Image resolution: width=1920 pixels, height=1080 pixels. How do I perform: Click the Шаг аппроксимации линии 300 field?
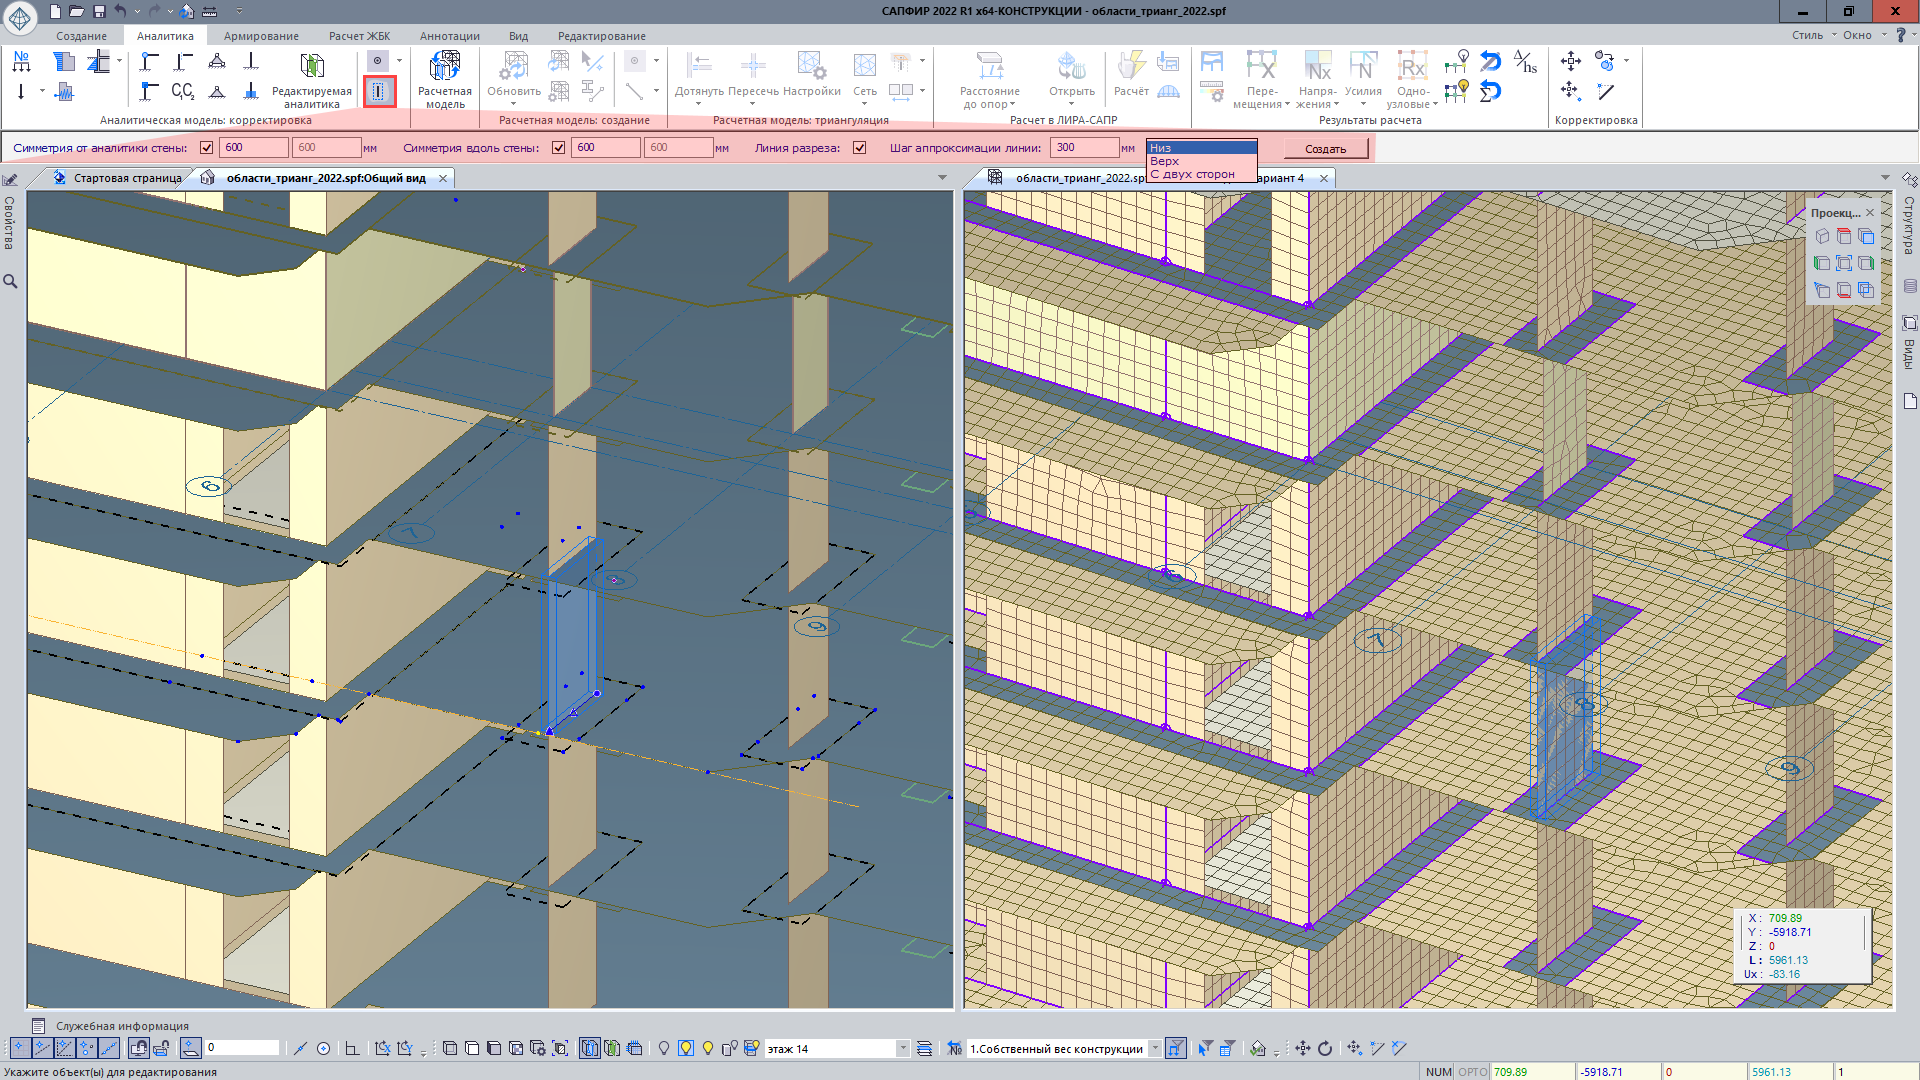(x=1083, y=148)
